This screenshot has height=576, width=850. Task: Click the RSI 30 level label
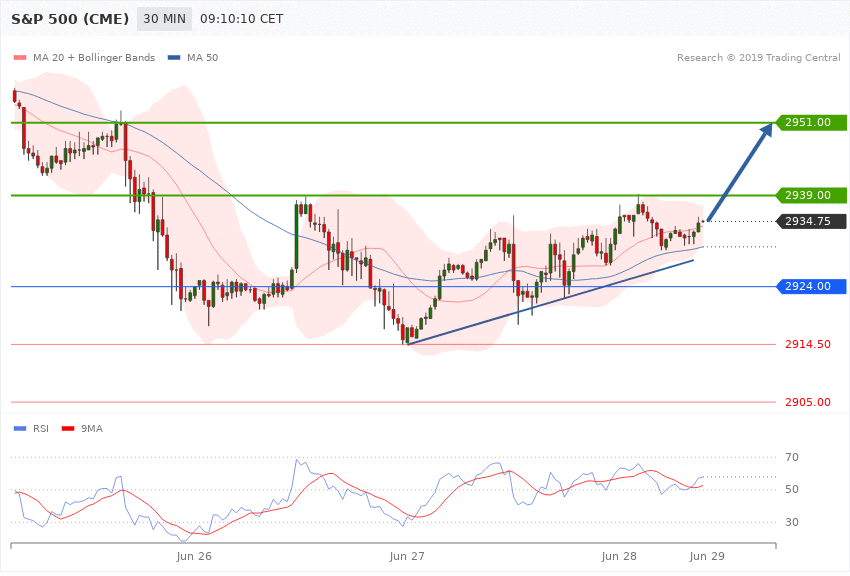click(792, 522)
